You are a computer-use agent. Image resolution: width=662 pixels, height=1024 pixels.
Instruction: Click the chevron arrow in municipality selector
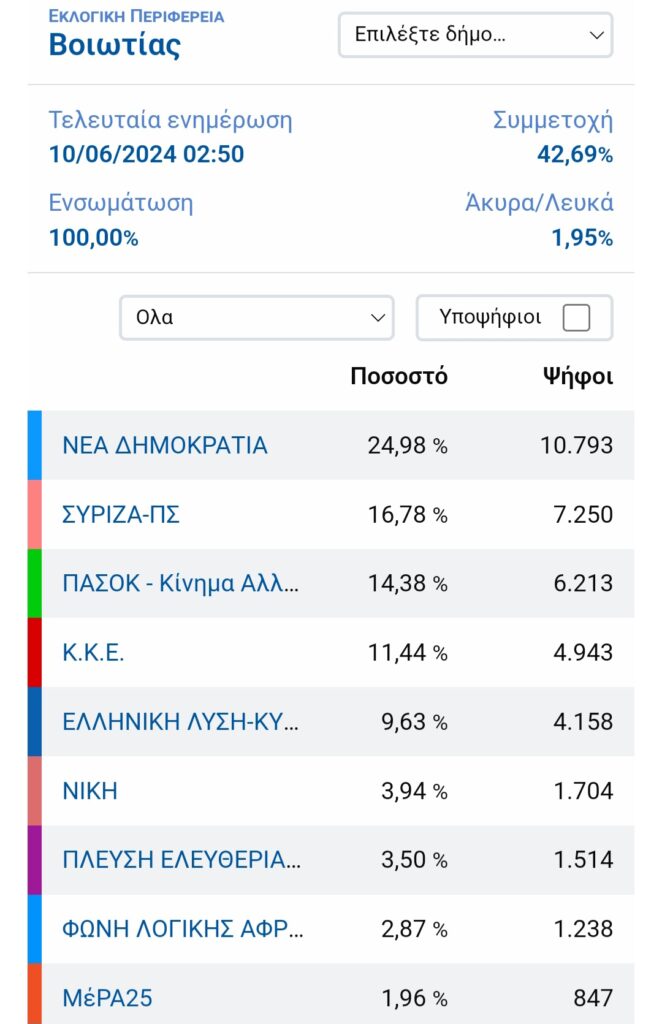coord(596,35)
